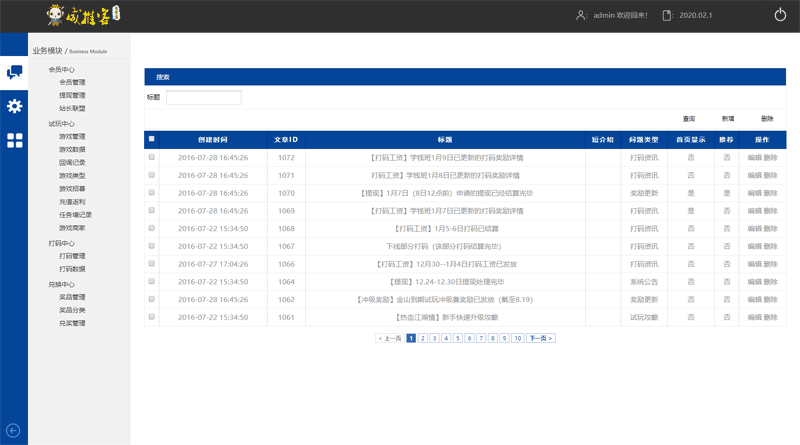Expand the 会员中心 menu group
The height and width of the screenshot is (445, 800).
pyautogui.click(x=61, y=70)
